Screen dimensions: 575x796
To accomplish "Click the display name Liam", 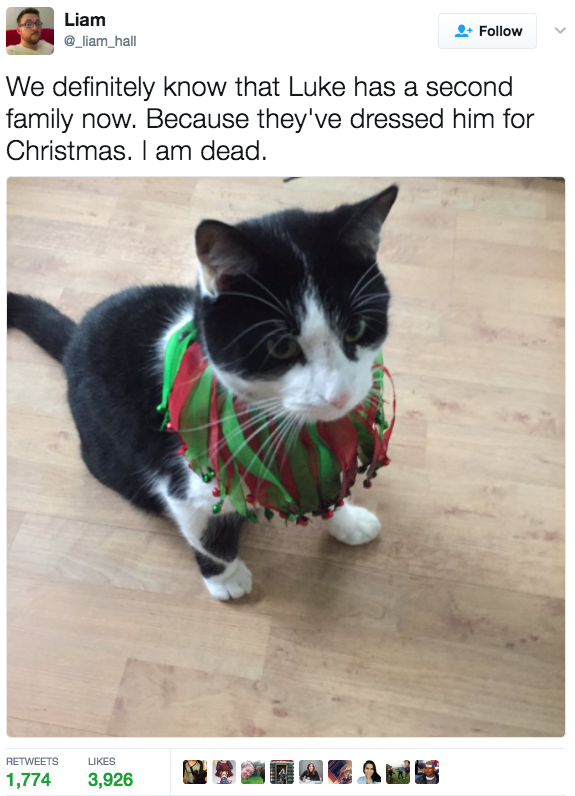I will (x=85, y=20).
